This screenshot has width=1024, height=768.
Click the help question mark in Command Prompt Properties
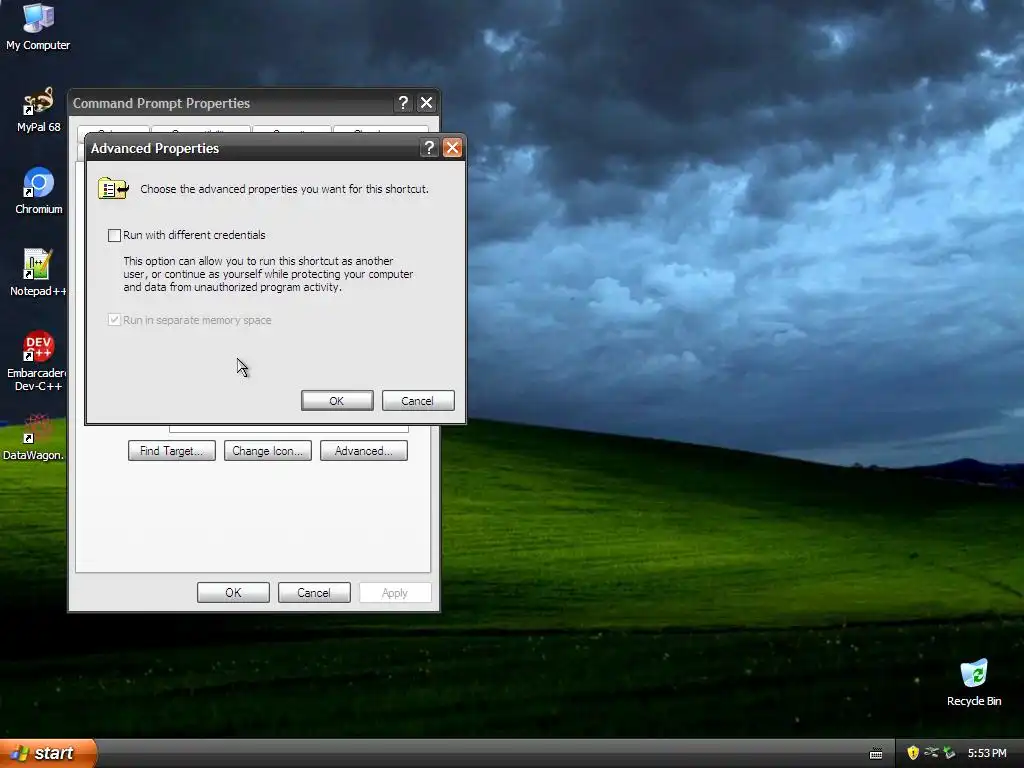click(x=403, y=103)
